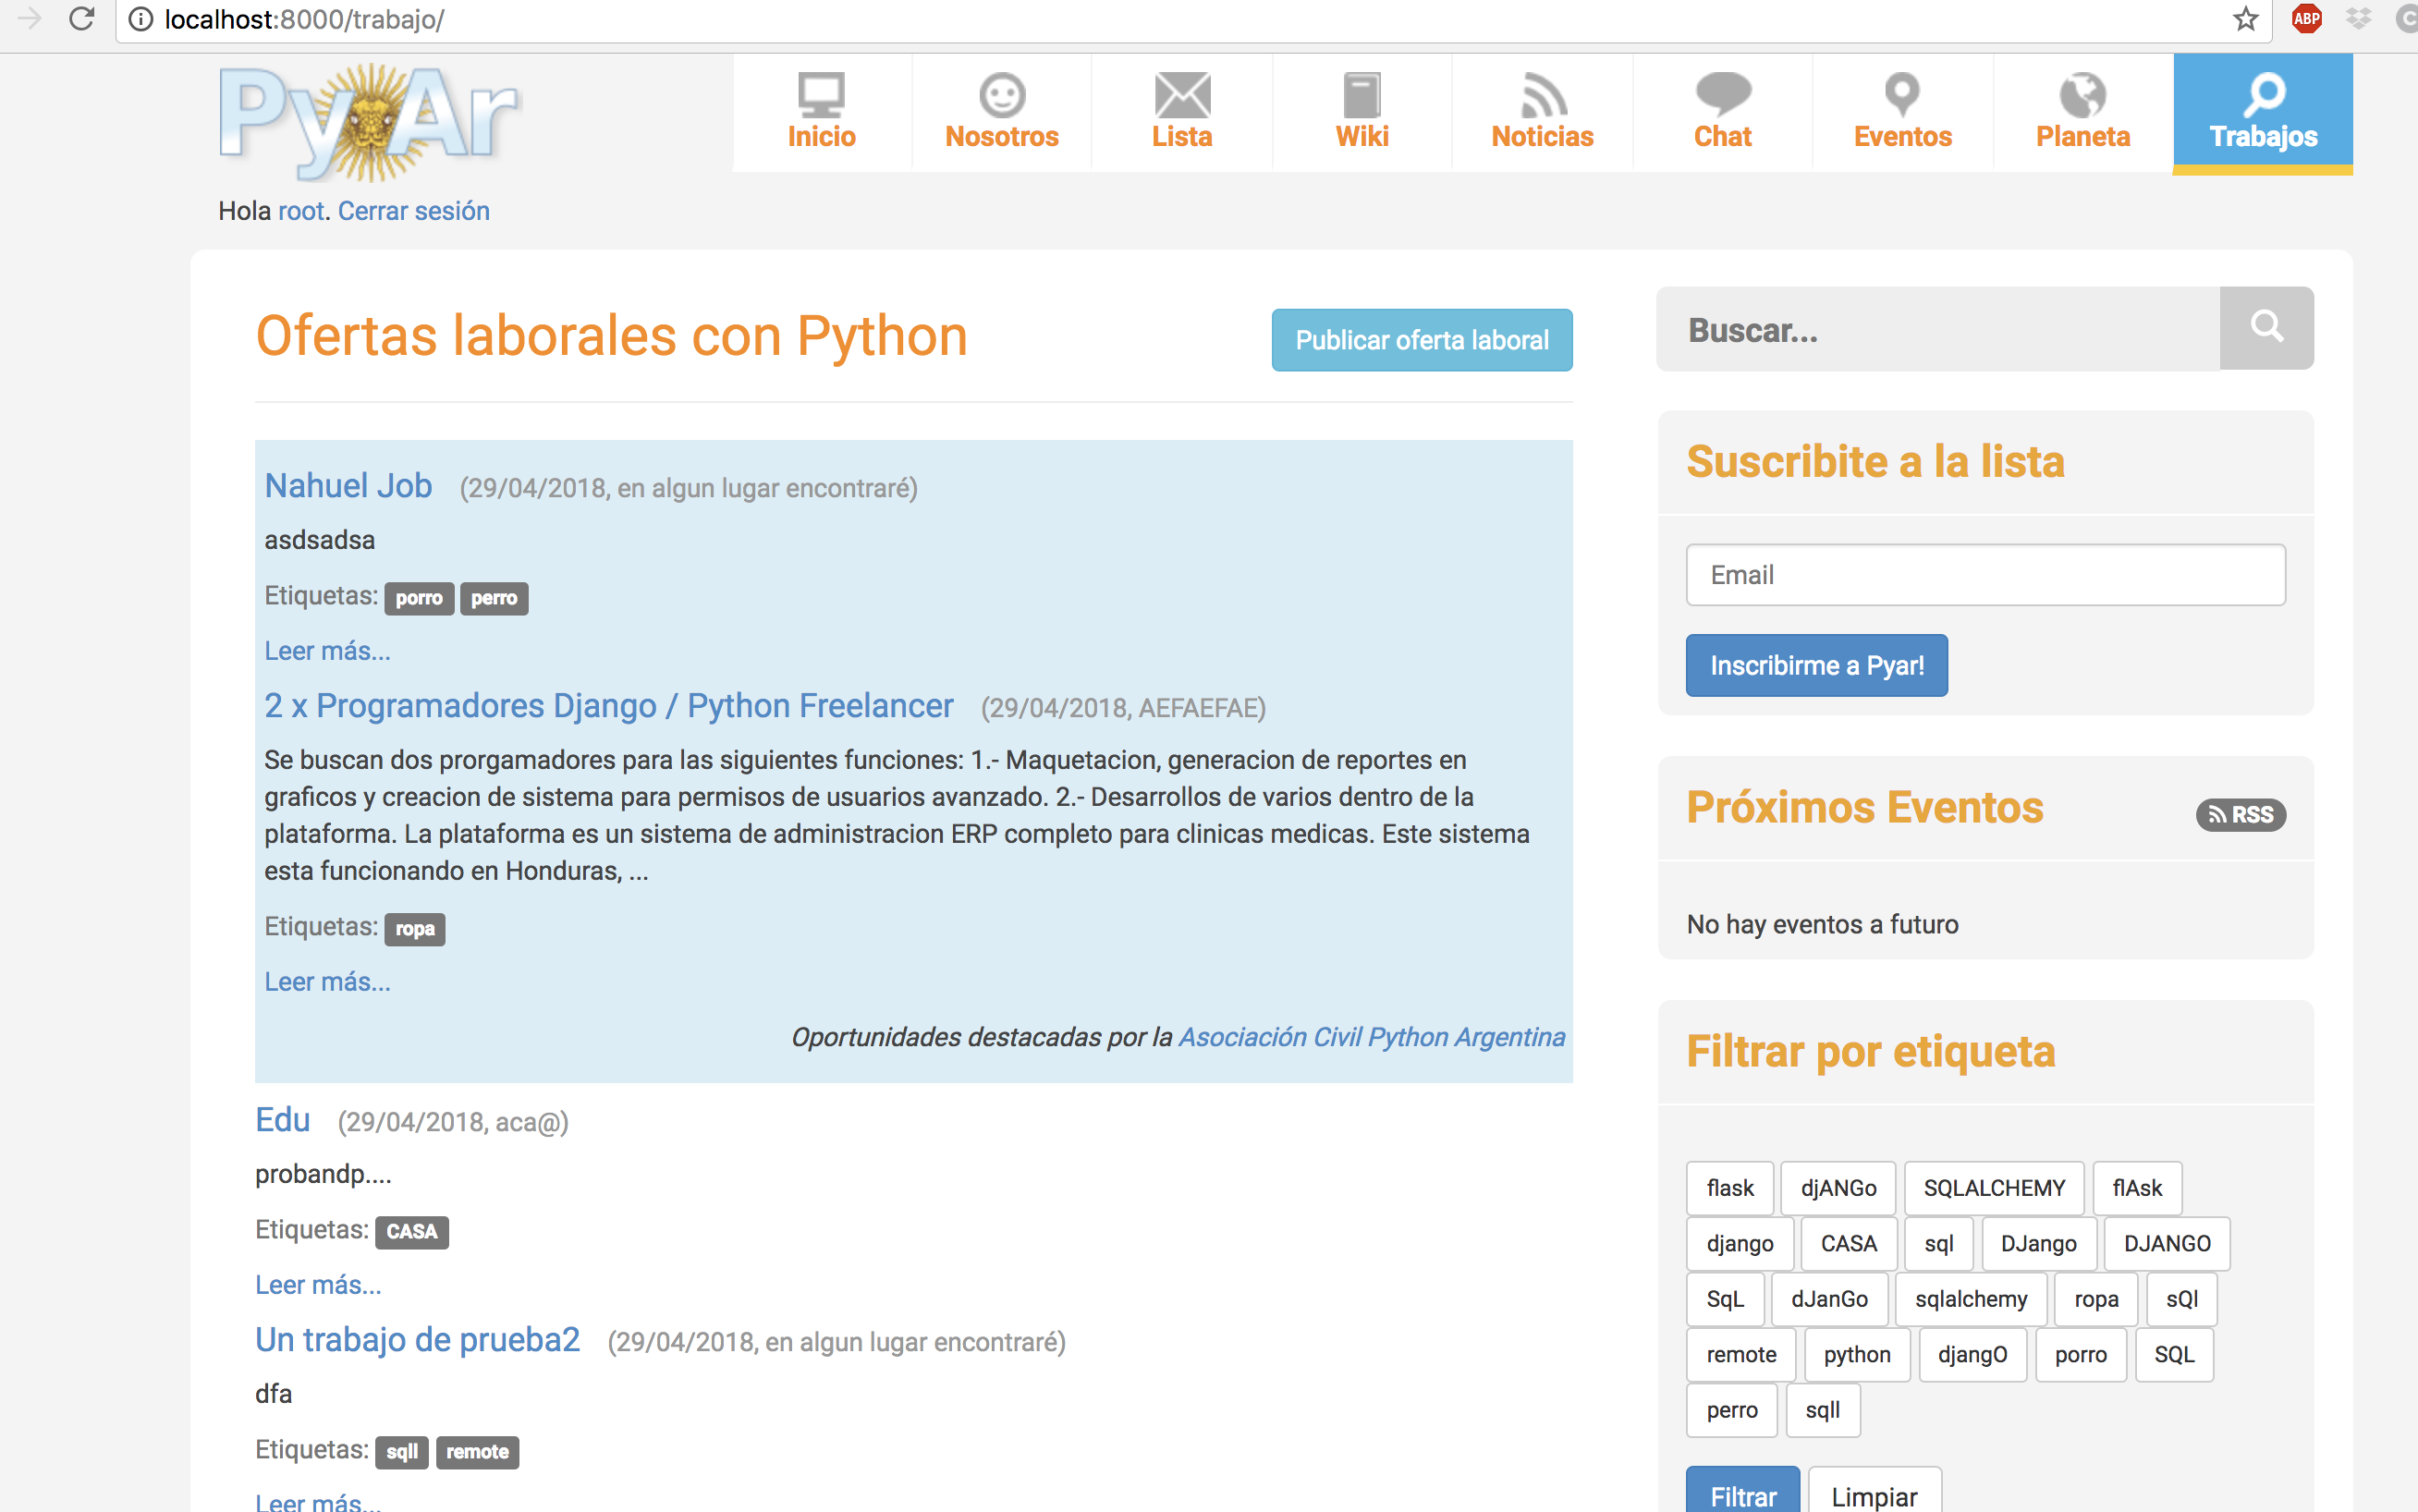The image size is (2418, 1512).
Task: Open the Próximos Eventos RSS feed badge
Action: (x=2240, y=814)
